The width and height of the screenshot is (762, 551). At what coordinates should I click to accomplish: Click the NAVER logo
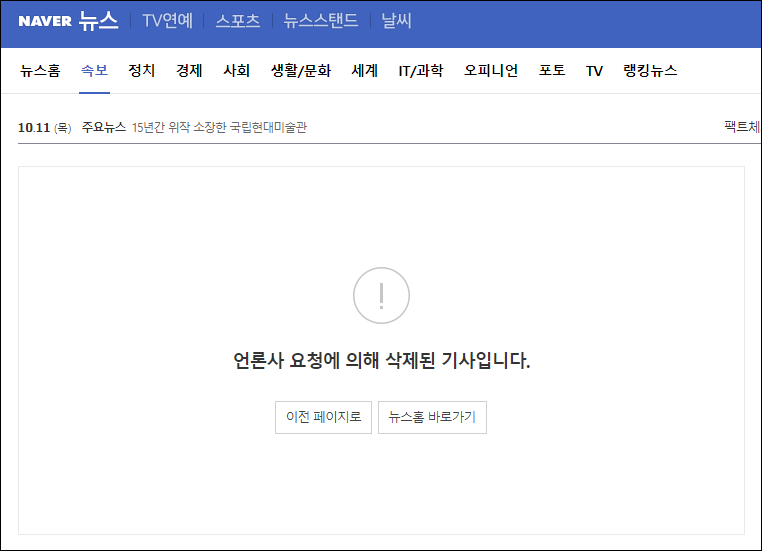[45, 21]
